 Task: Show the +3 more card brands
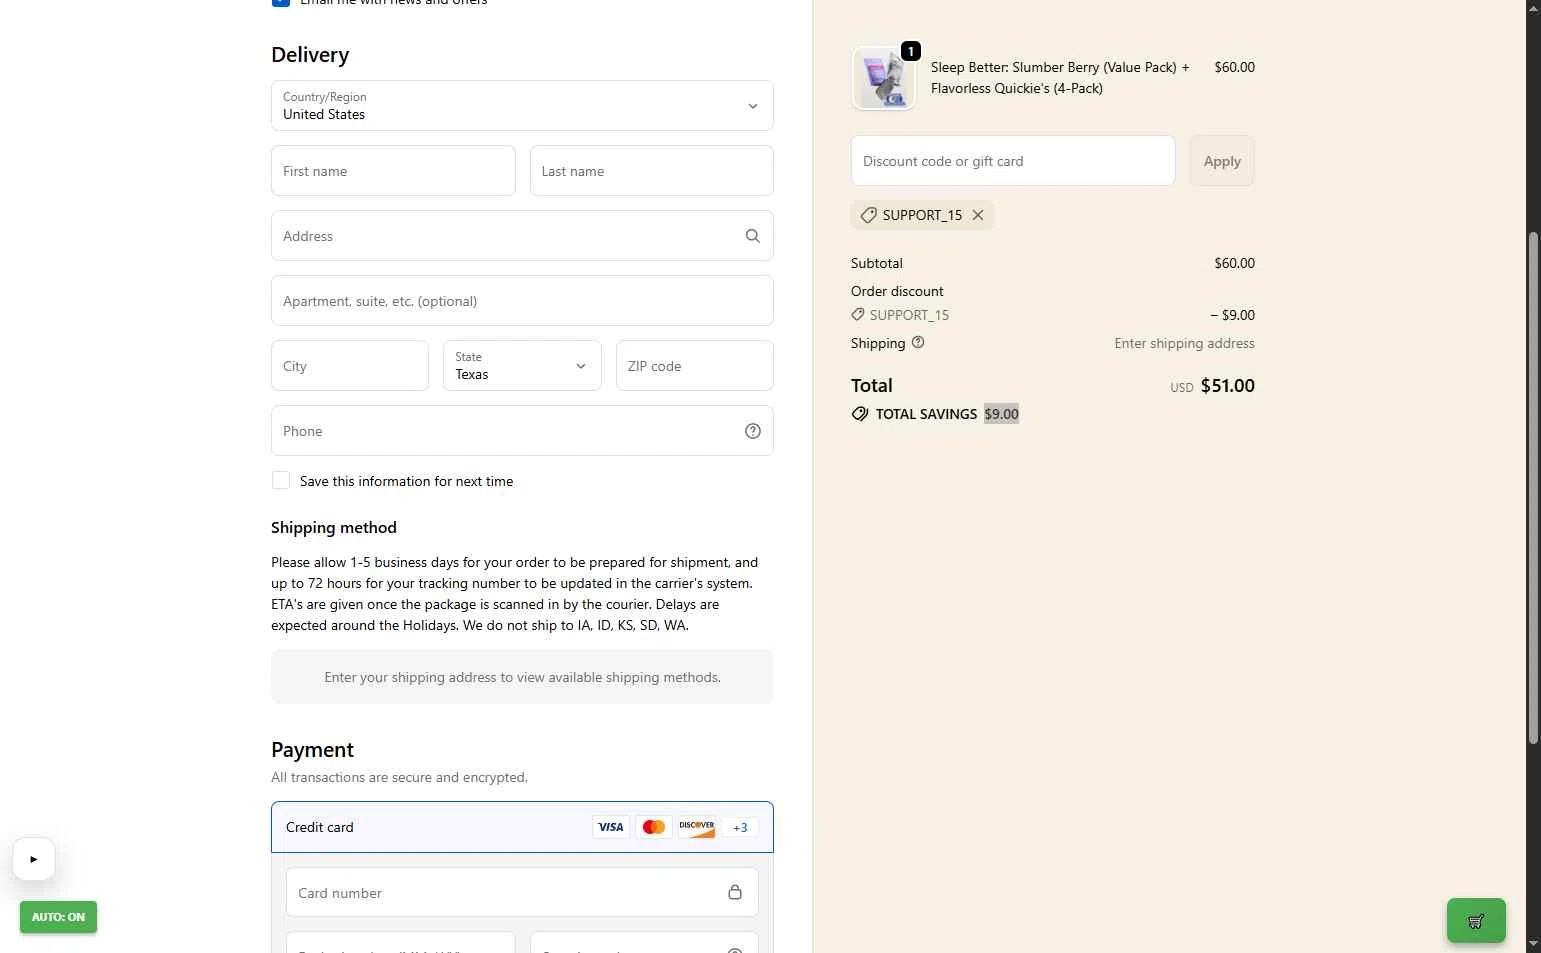(x=740, y=827)
